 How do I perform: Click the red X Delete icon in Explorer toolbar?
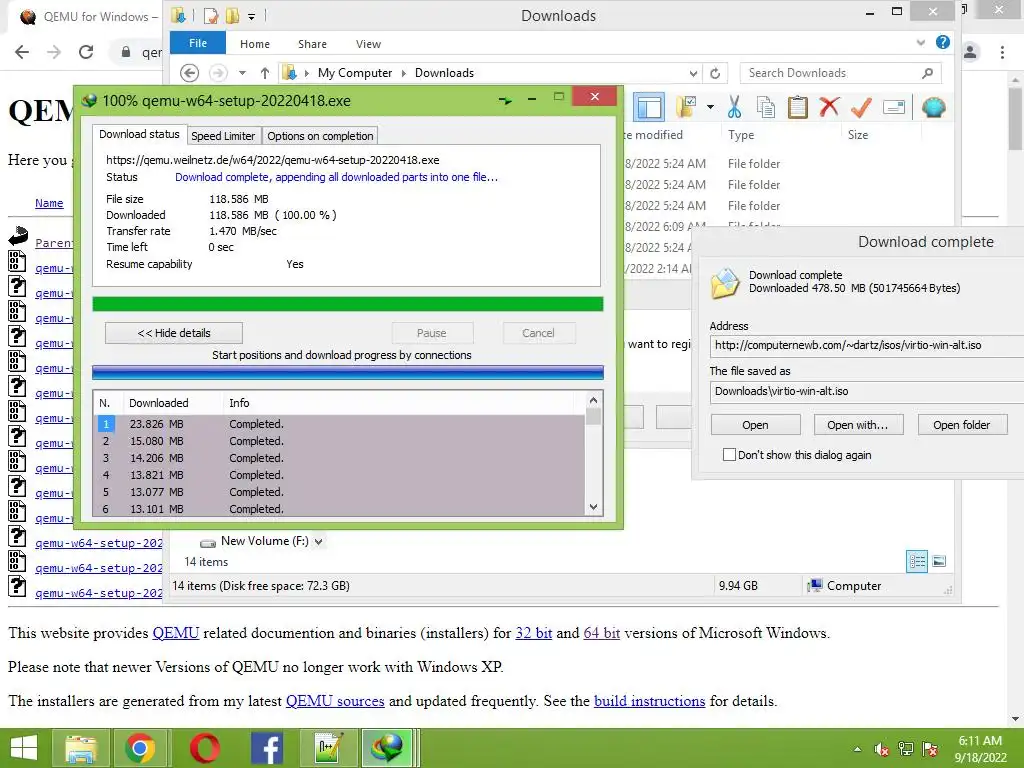829,106
